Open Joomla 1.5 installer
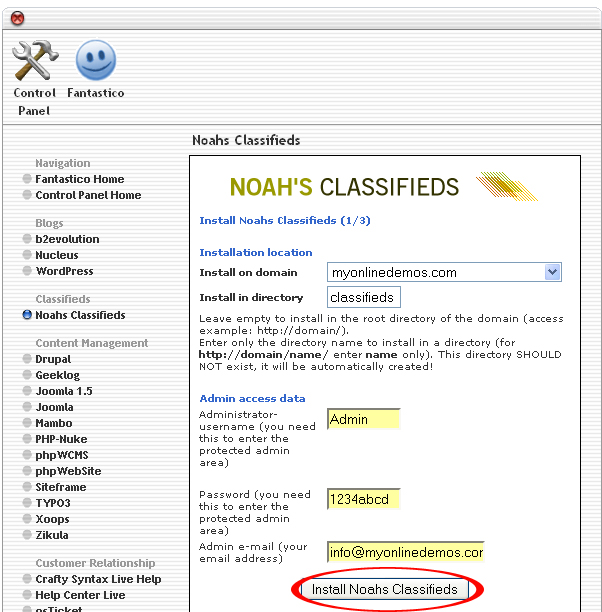 pos(64,391)
